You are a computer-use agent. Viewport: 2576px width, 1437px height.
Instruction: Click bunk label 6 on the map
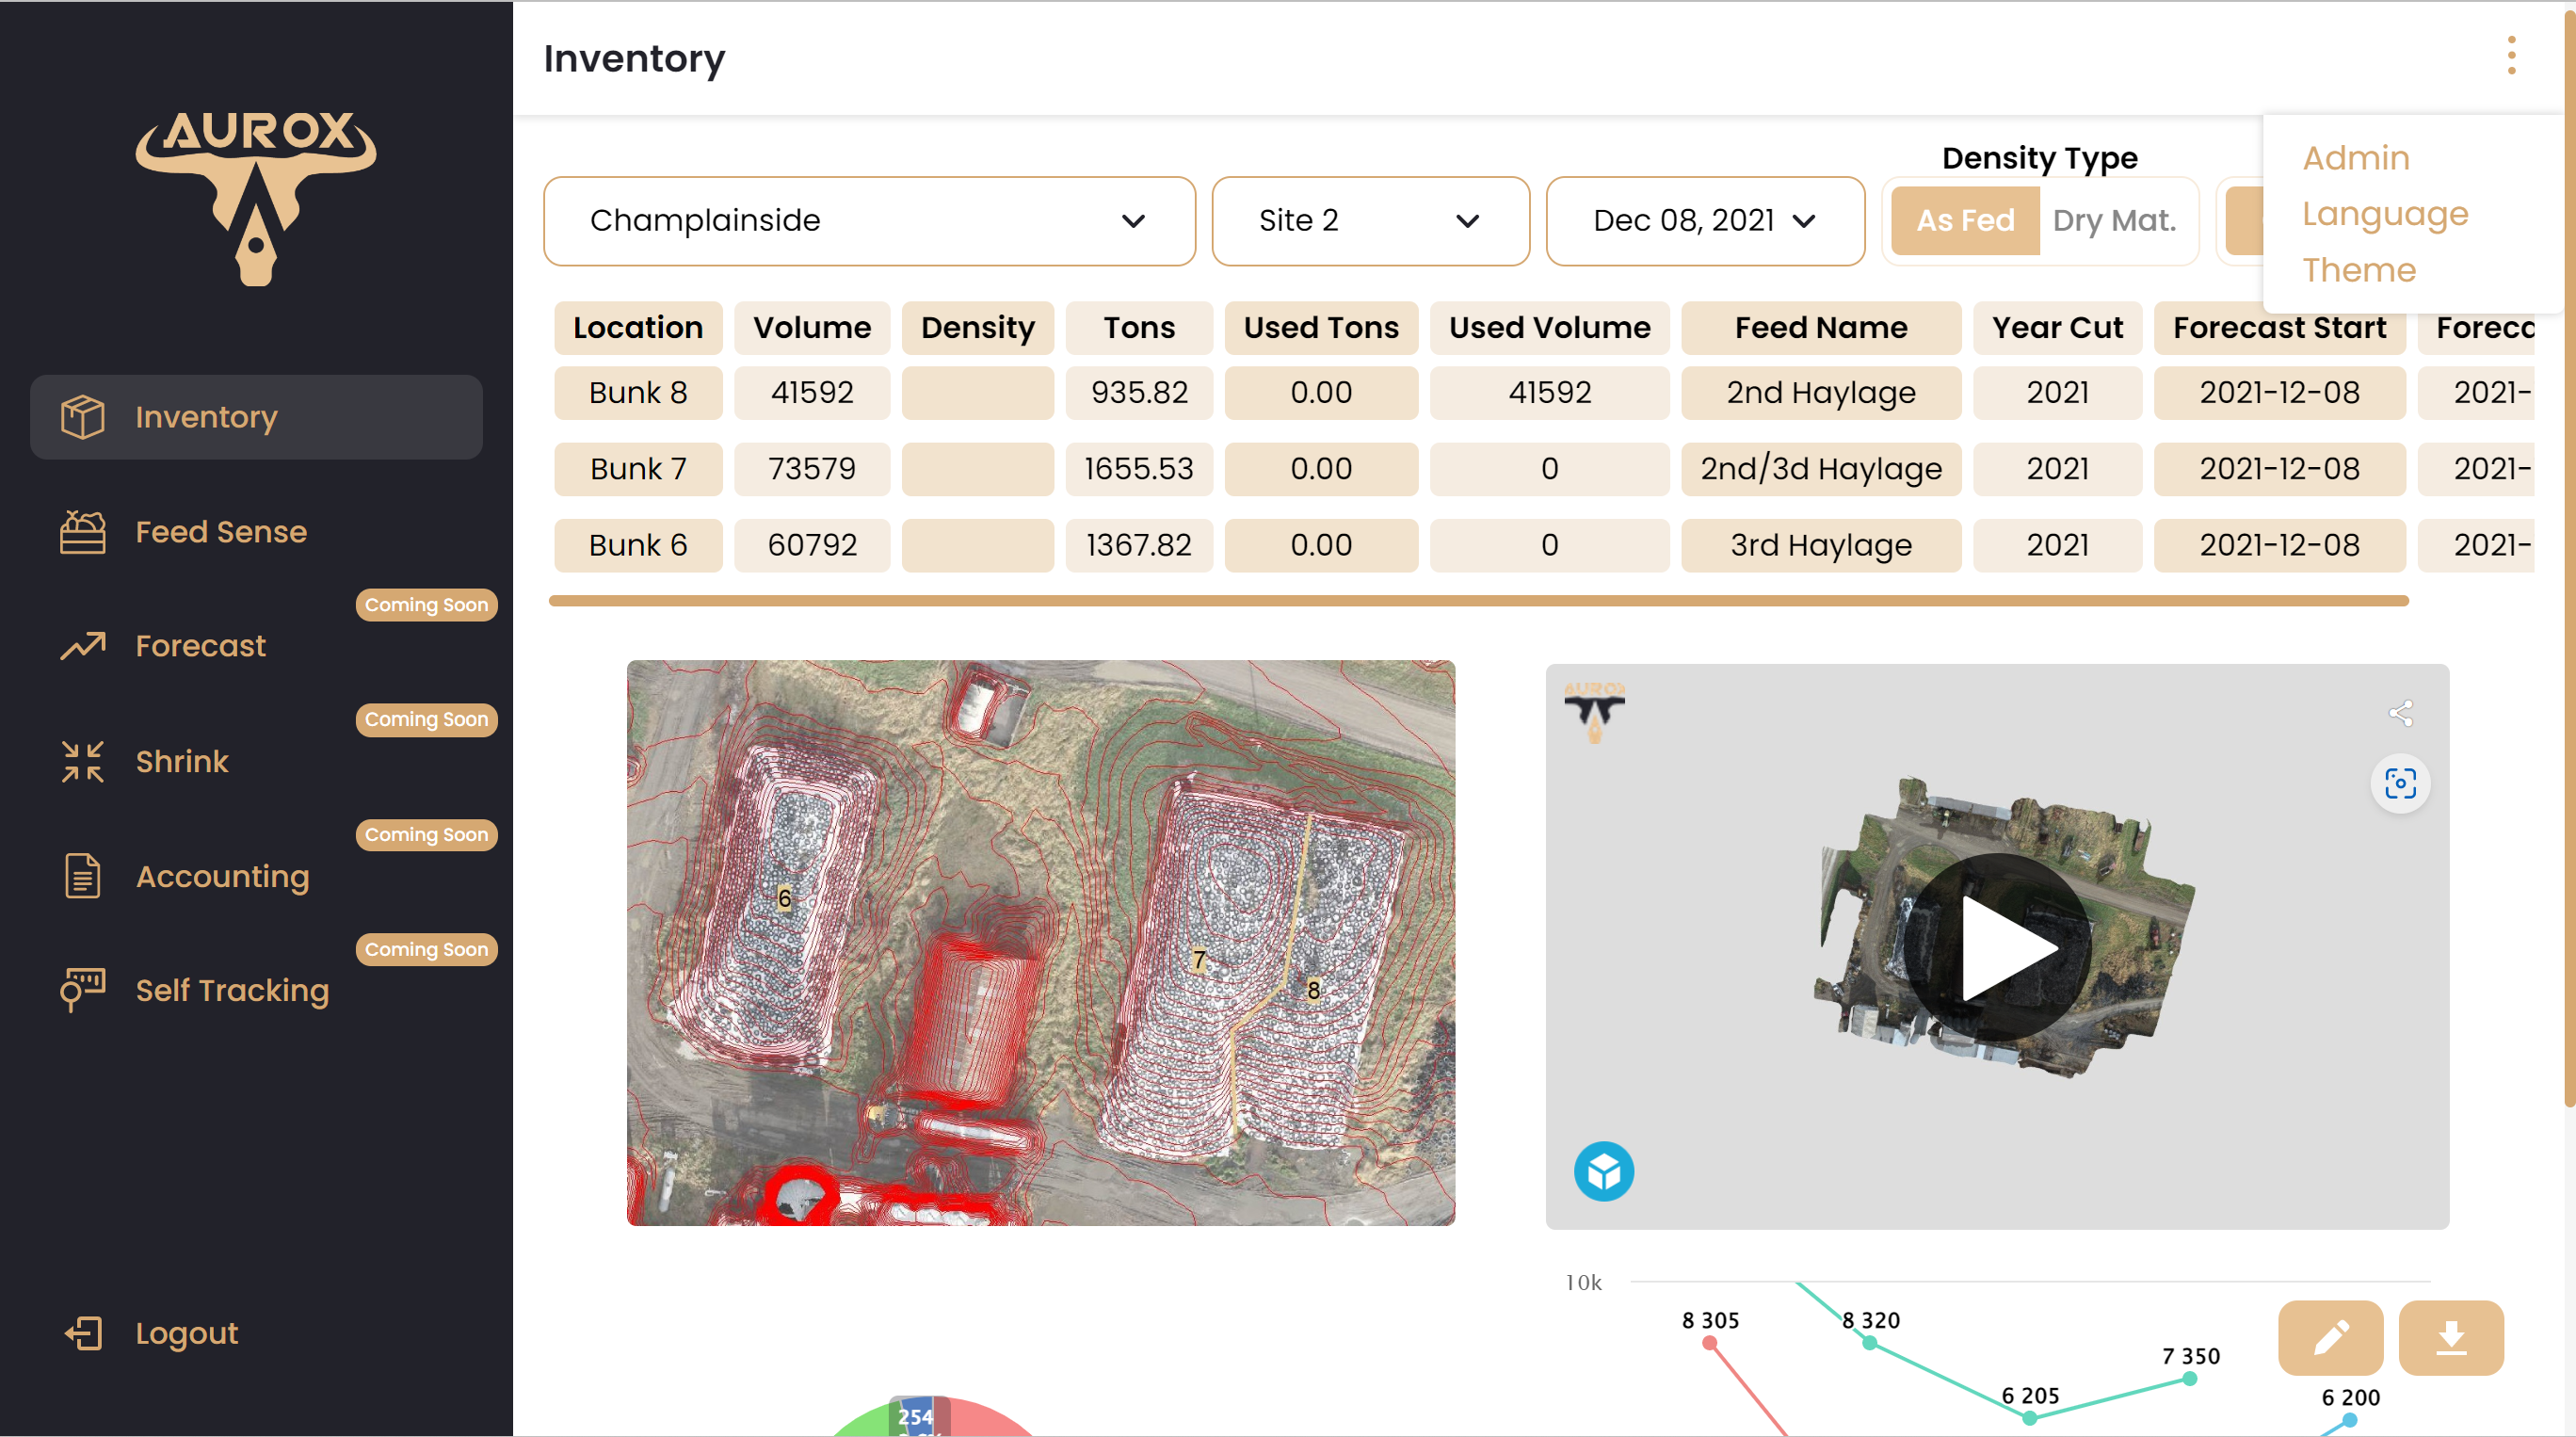tap(784, 898)
